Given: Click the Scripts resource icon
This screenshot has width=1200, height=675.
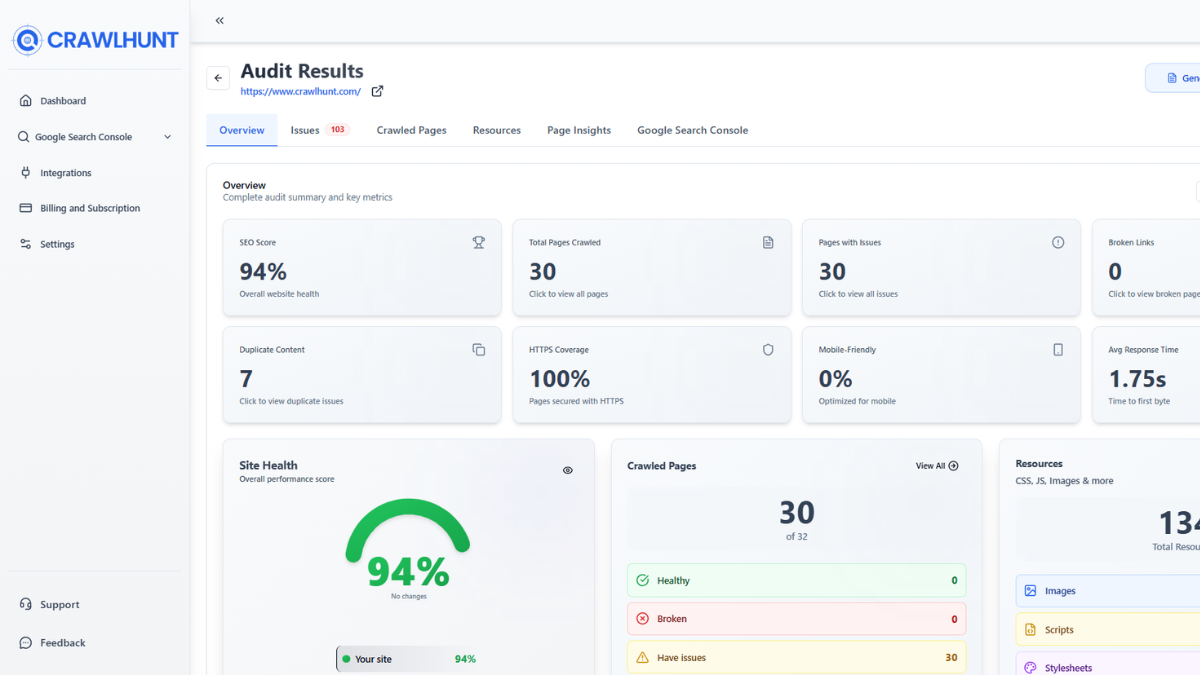Looking at the screenshot, I should pyautogui.click(x=1030, y=630).
